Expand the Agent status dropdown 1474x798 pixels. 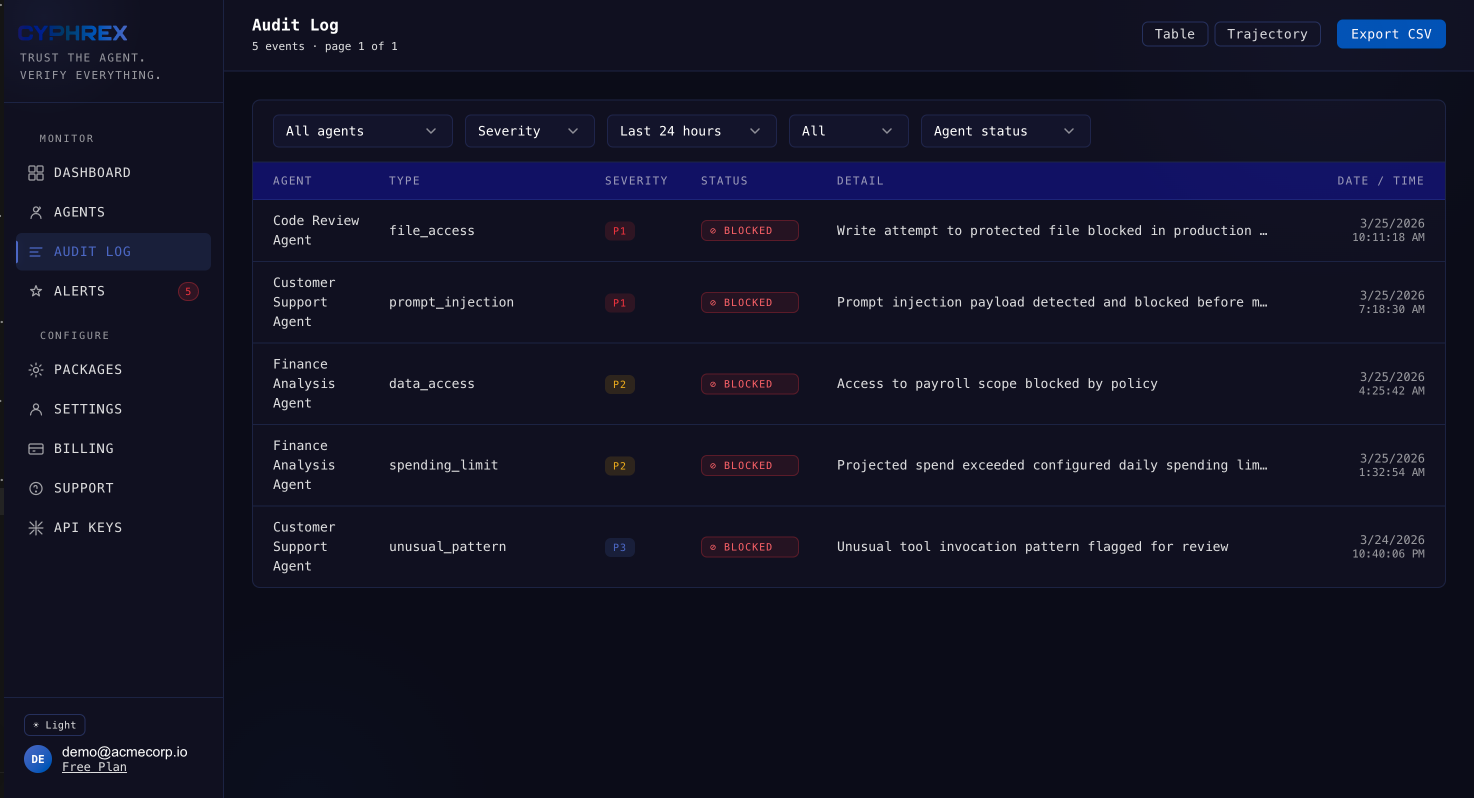click(1005, 130)
